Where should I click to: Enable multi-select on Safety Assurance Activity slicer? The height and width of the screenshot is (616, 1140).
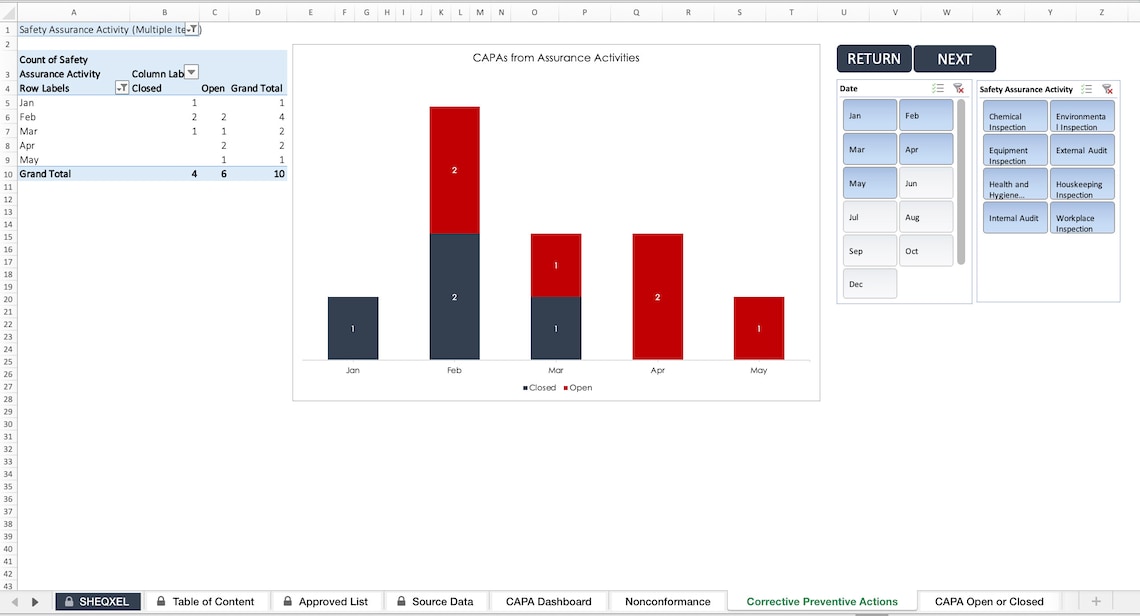pyautogui.click(x=1086, y=89)
